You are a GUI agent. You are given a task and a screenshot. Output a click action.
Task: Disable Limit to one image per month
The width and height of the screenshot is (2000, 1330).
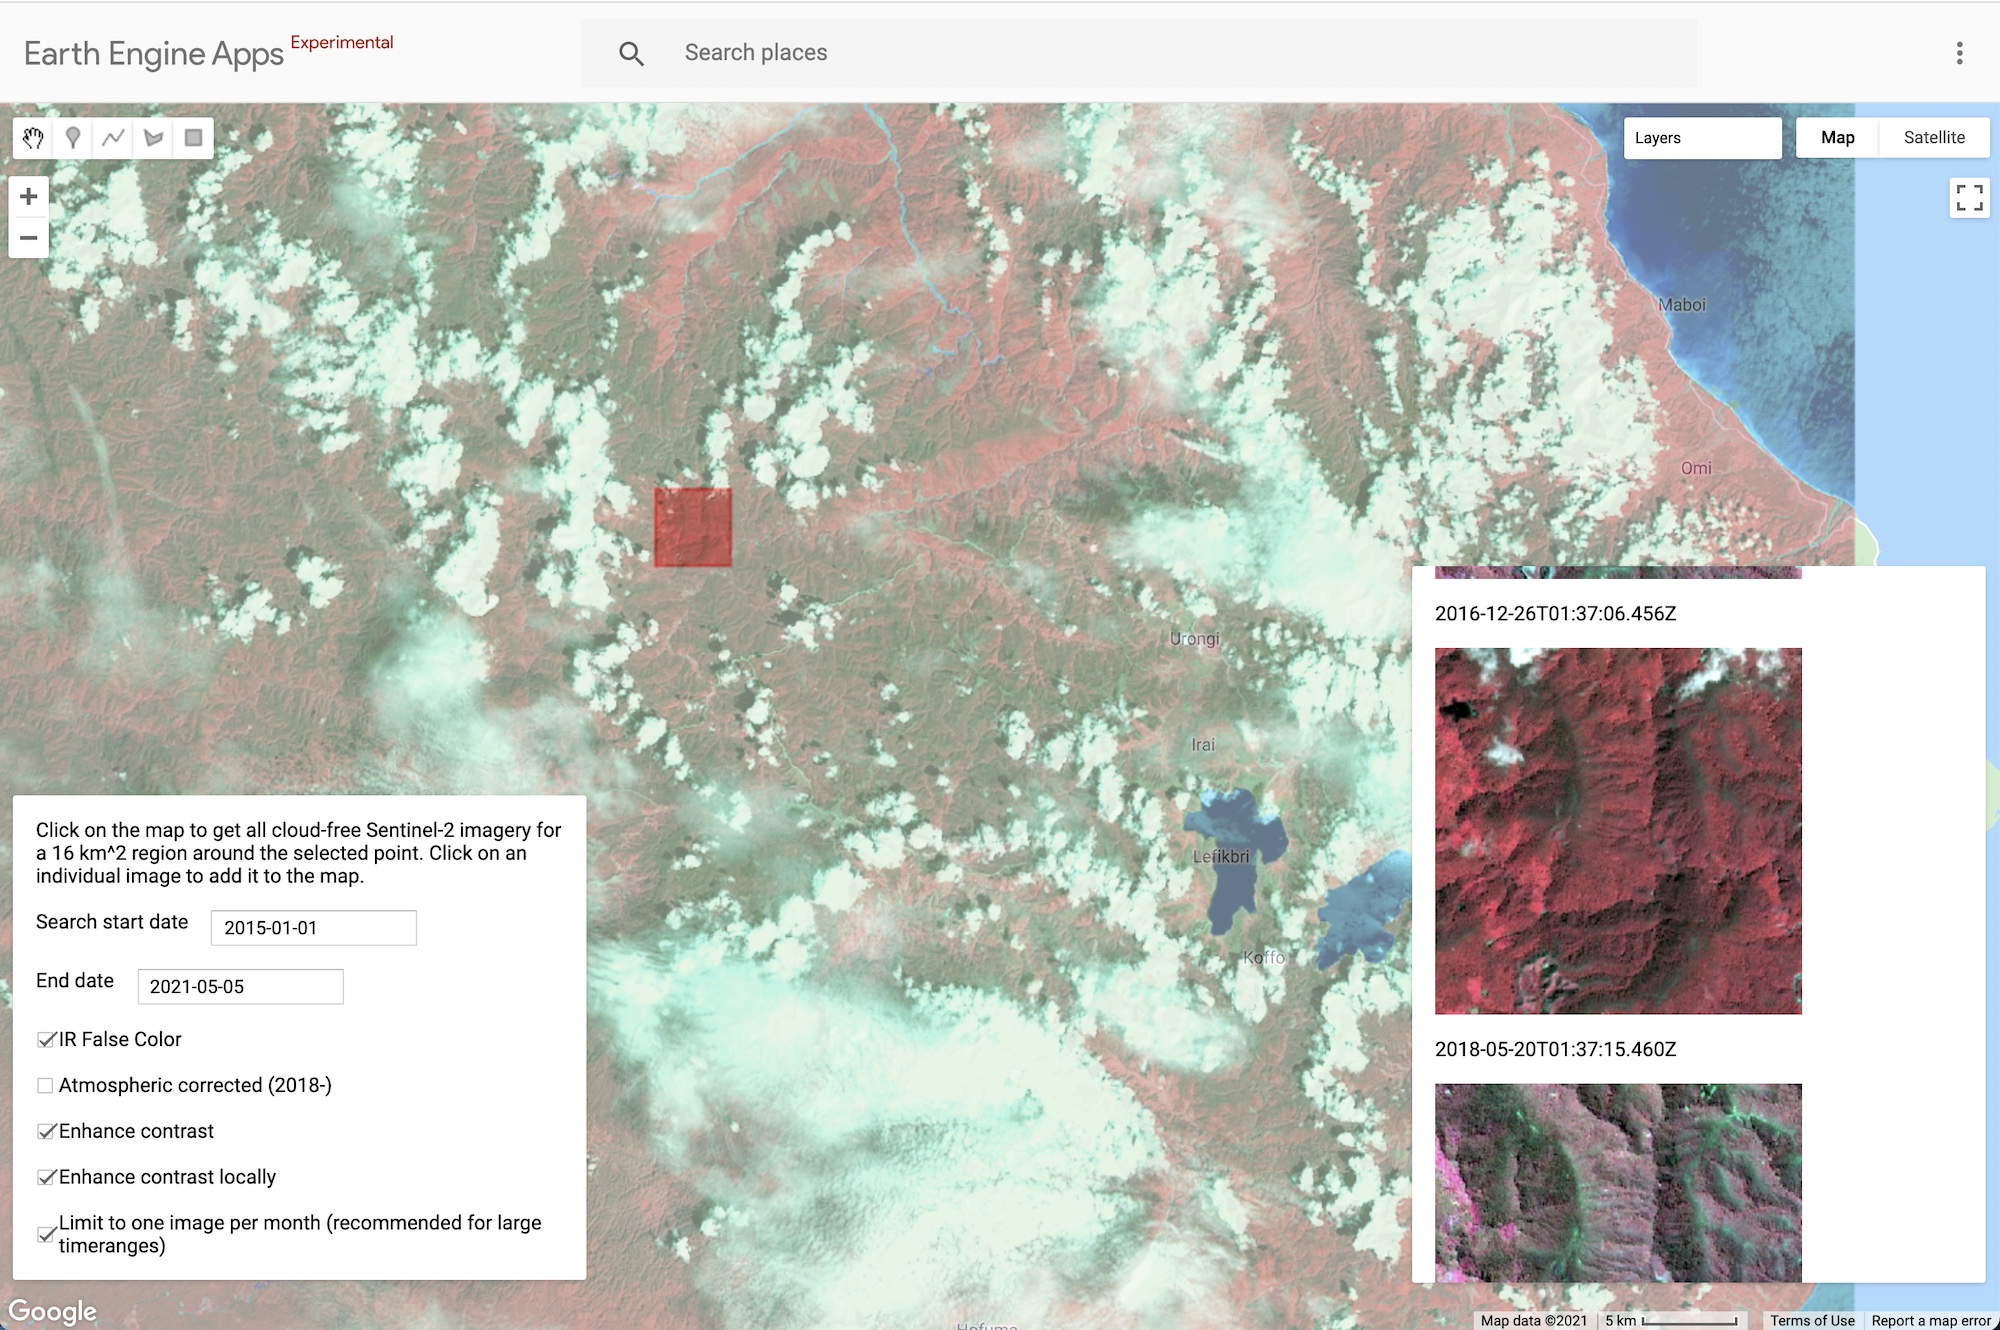click(x=46, y=1235)
